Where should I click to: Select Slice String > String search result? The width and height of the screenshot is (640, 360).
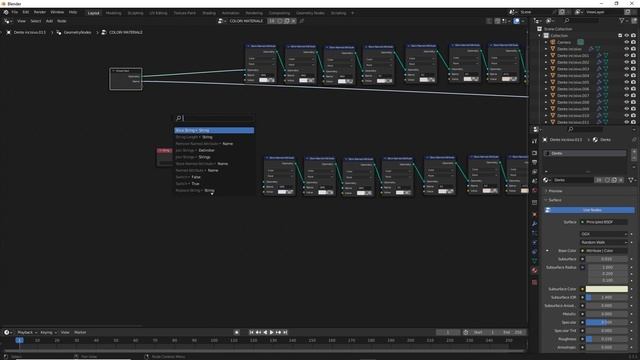pos(214,130)
